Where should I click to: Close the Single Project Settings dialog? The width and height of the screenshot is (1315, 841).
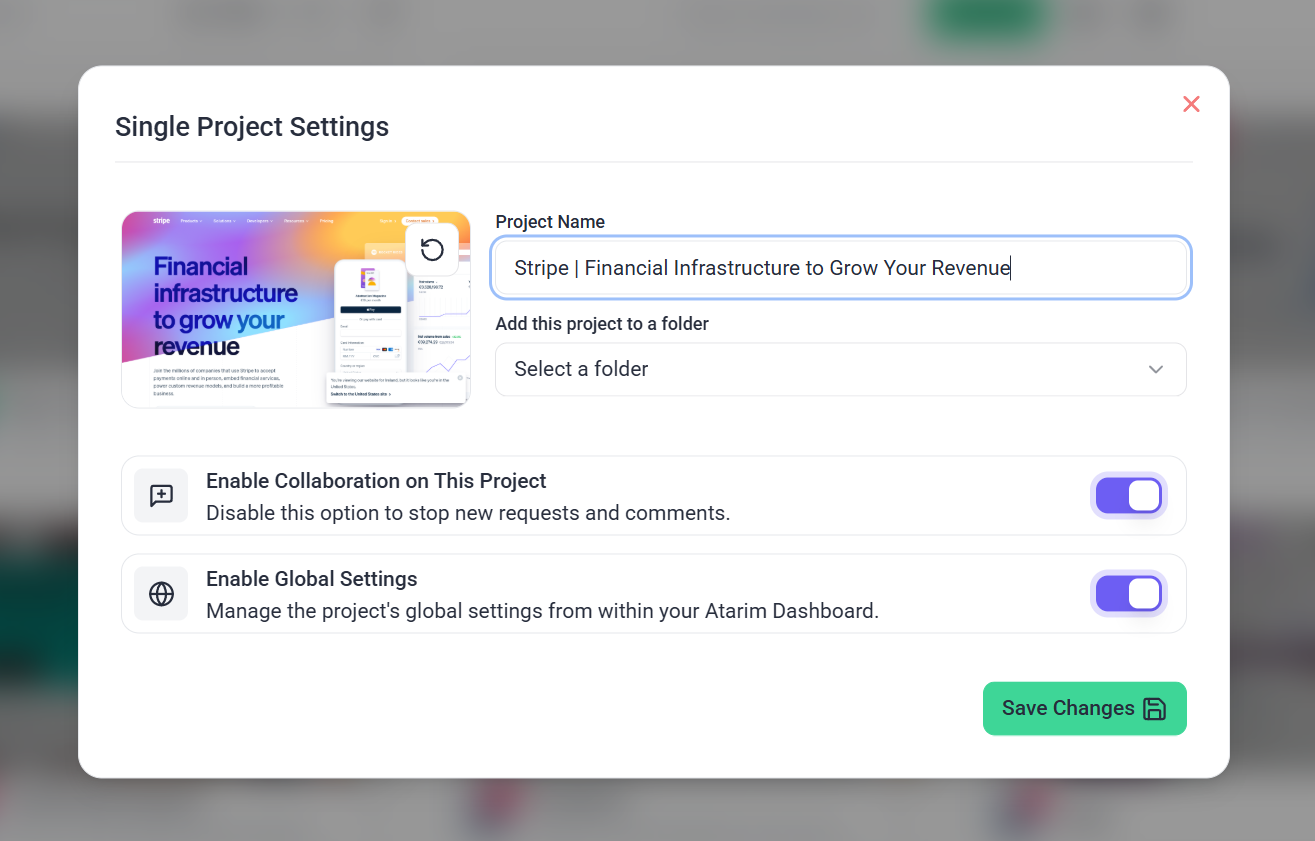pyautogui.click(x=1191, y=104)
